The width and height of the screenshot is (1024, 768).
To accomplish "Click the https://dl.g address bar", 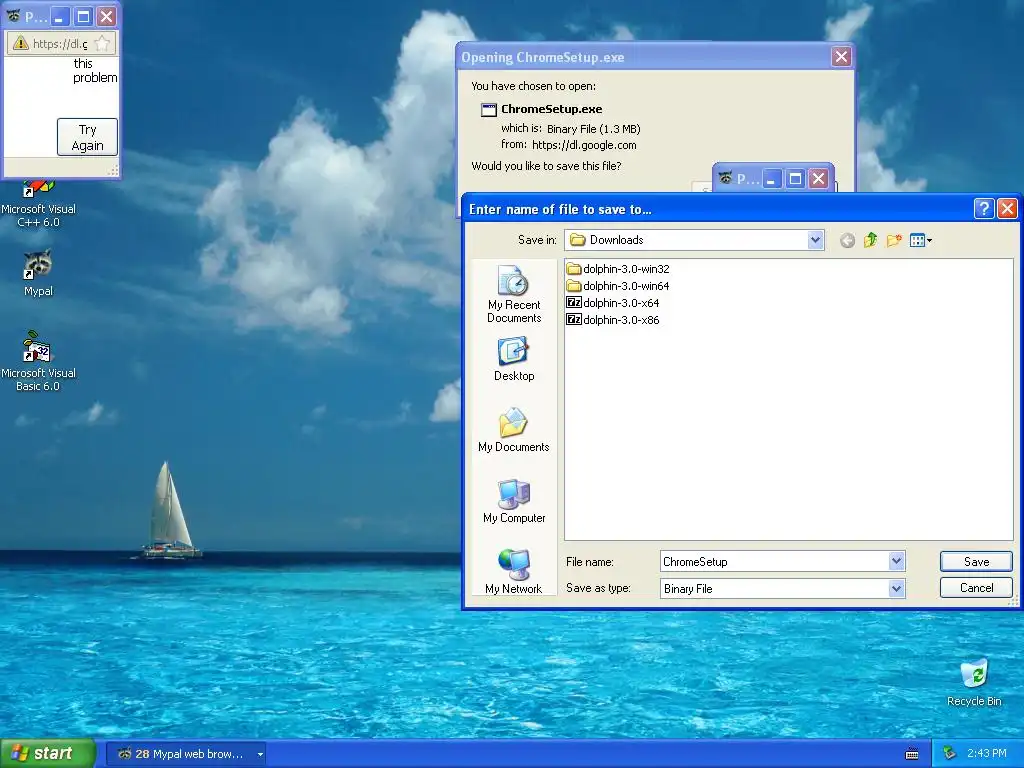I will (60, 44).
